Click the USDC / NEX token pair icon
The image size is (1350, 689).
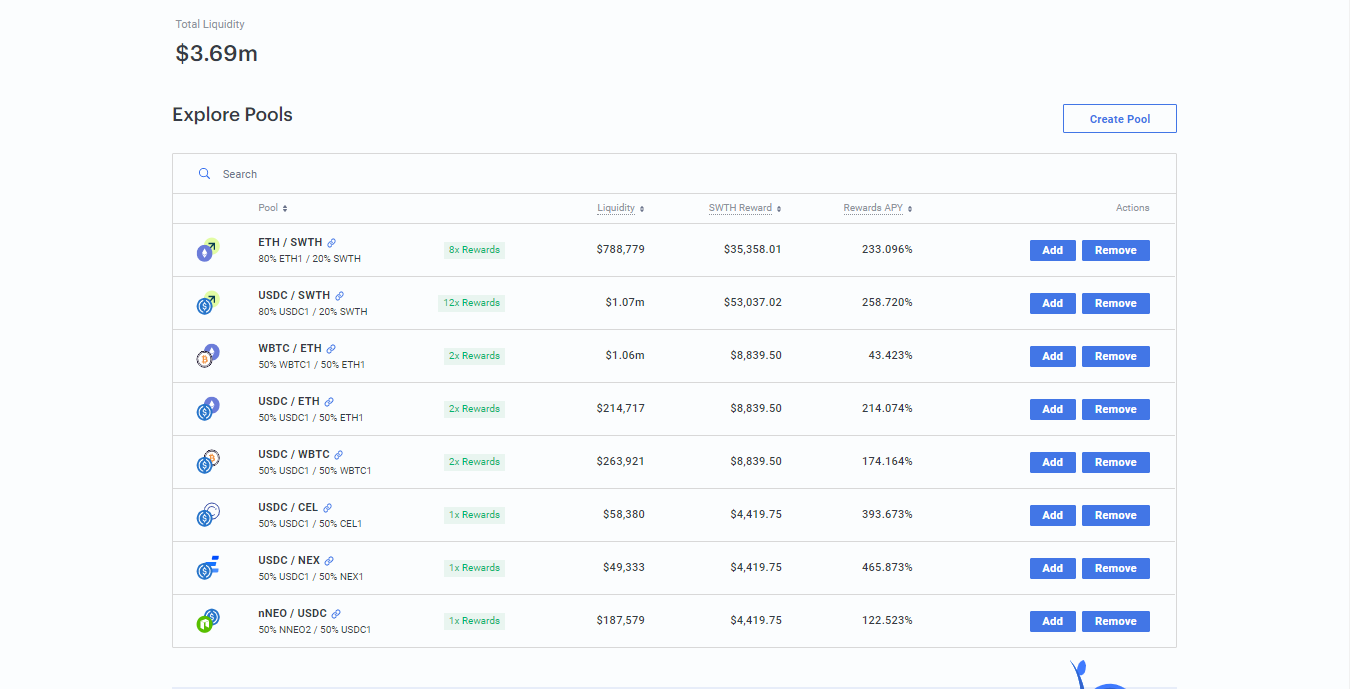(207, 568)
